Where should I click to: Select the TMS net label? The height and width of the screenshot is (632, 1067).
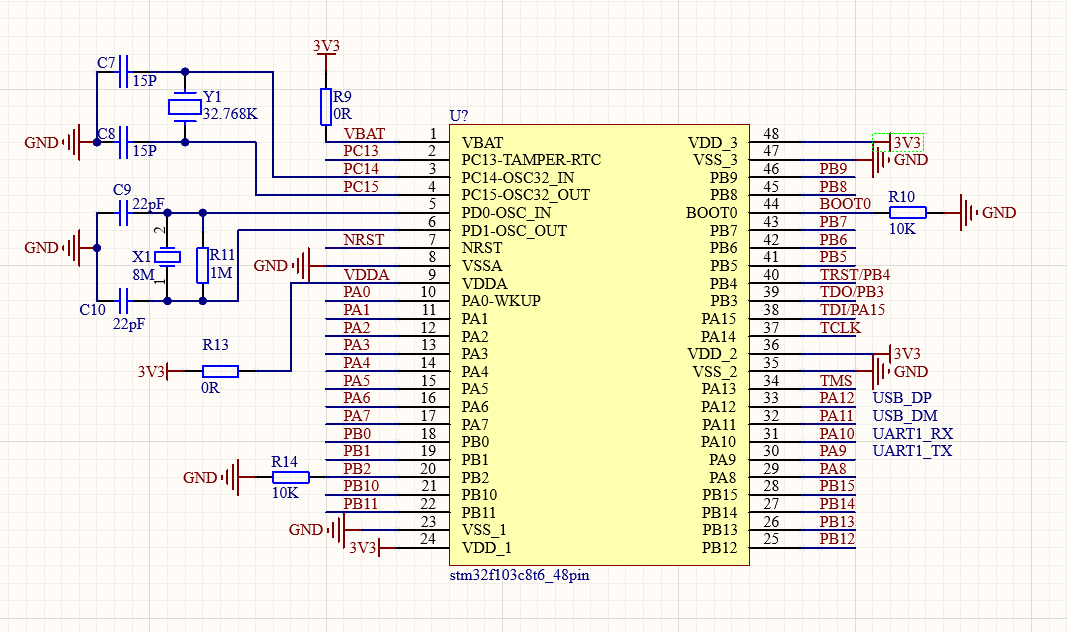(836, 380)
